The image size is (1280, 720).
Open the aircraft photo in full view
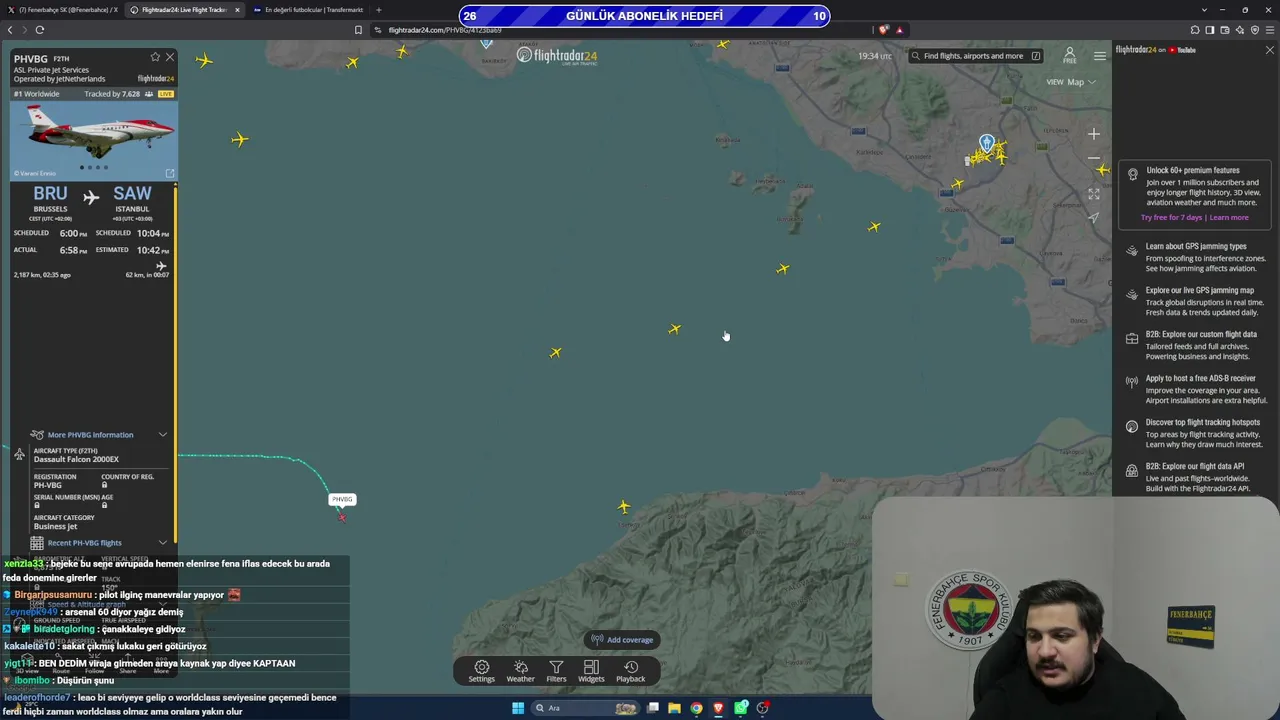click(x=94, y=141)
